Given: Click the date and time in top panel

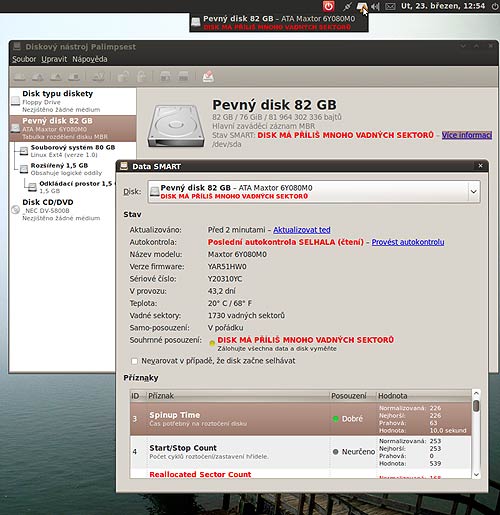Looking at the screenshot, I should pyautogui.click(x=443, y=6).
